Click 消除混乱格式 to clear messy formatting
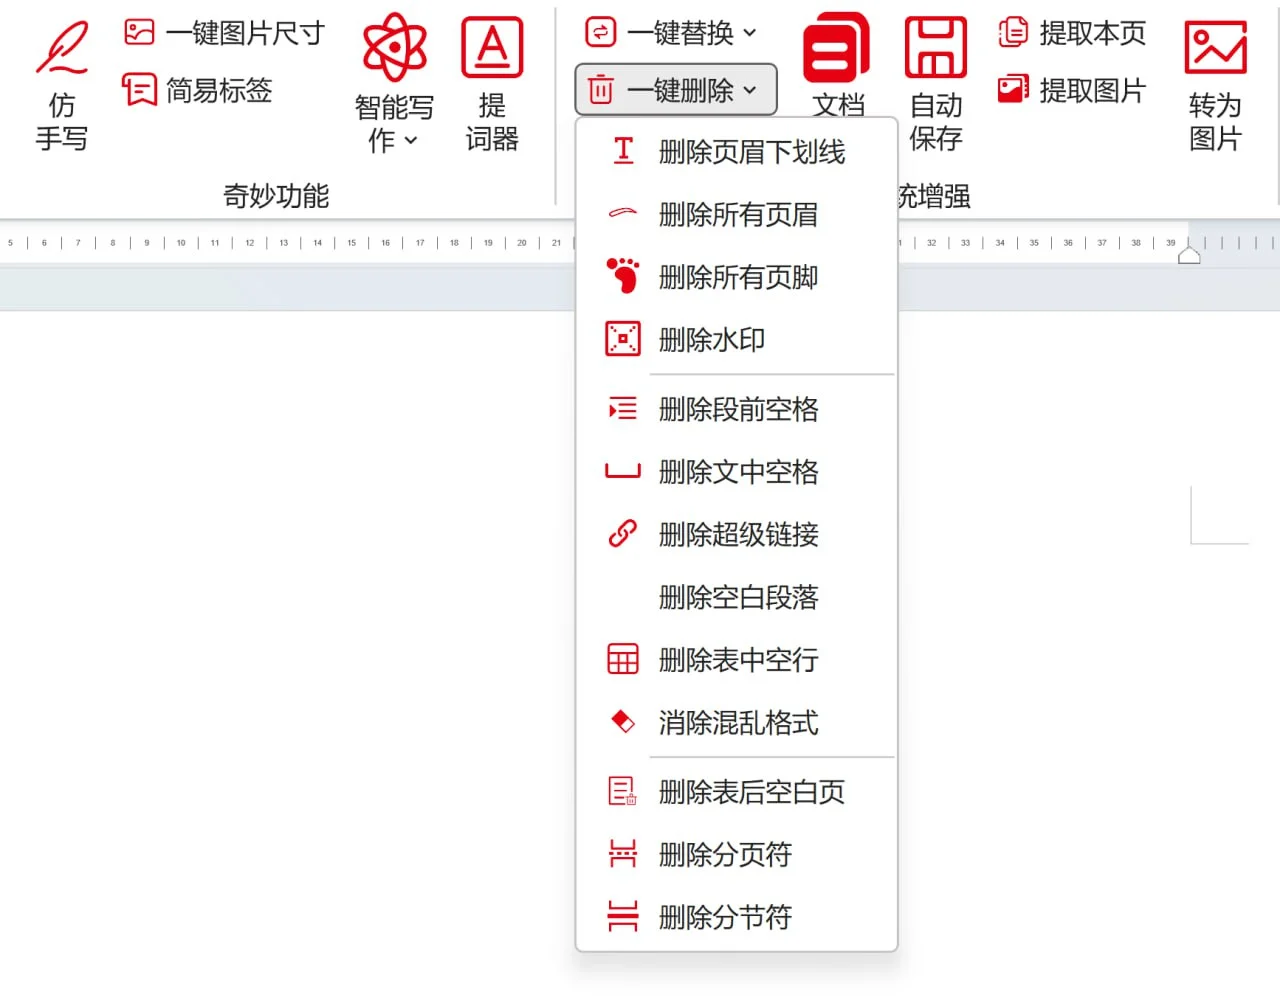Viewport: 1280px width, 1006px height. coord(738,722)
